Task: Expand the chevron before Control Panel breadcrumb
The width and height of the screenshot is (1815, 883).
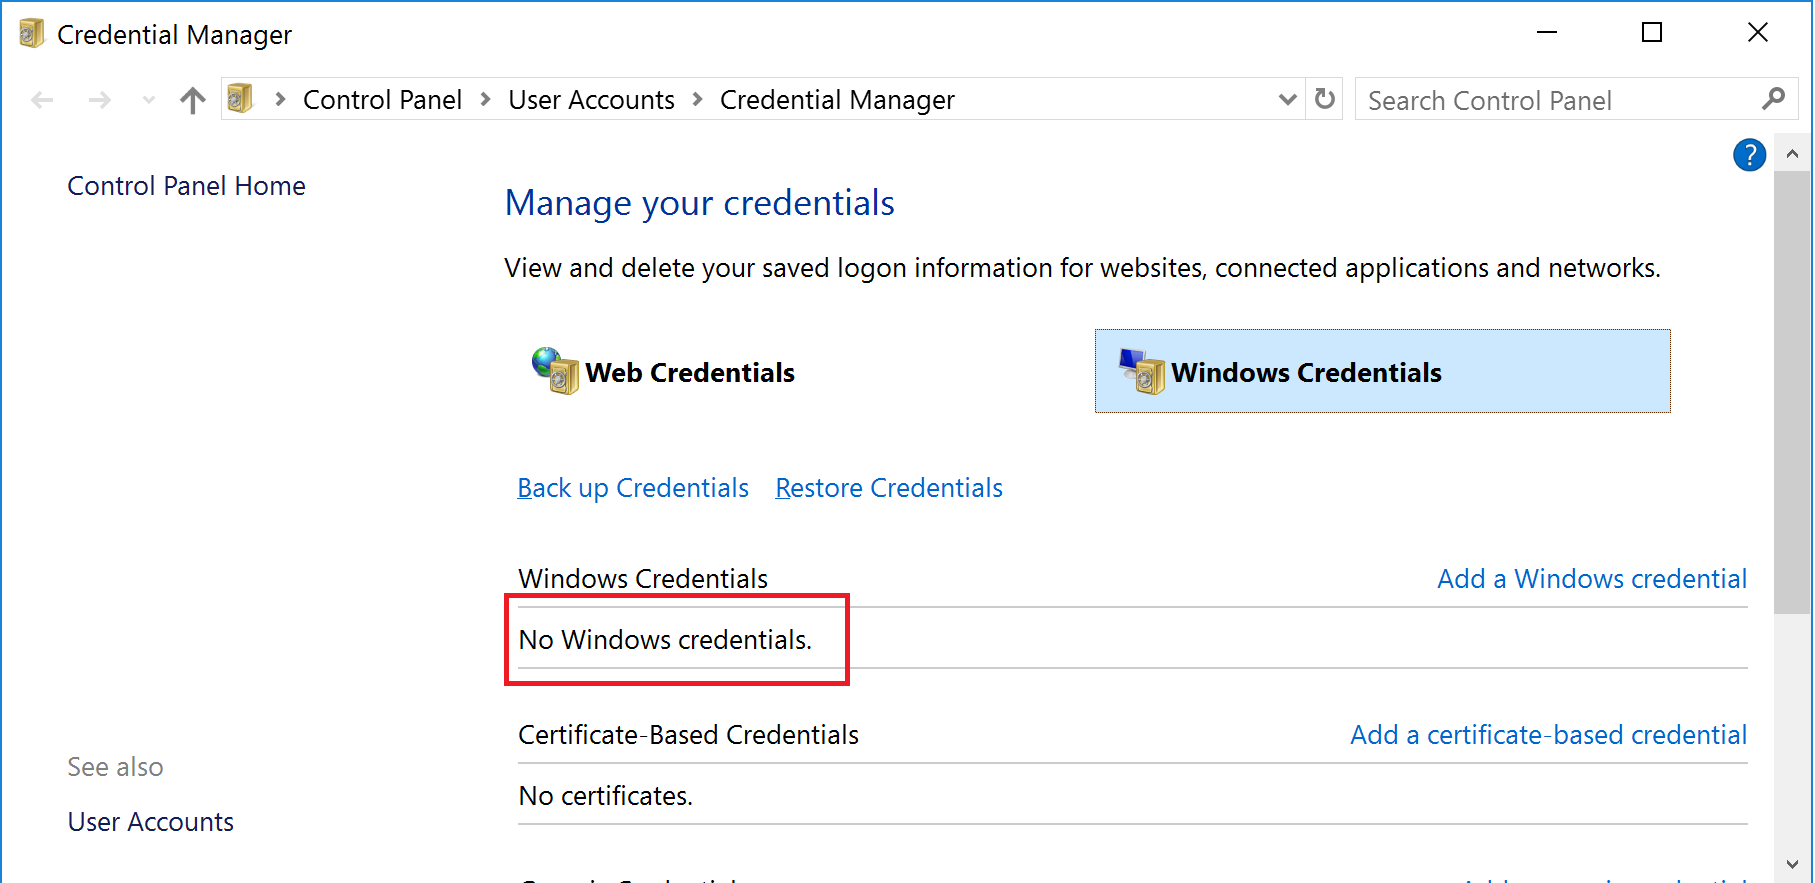Action: pyautogui.click(x=281, y=99)
